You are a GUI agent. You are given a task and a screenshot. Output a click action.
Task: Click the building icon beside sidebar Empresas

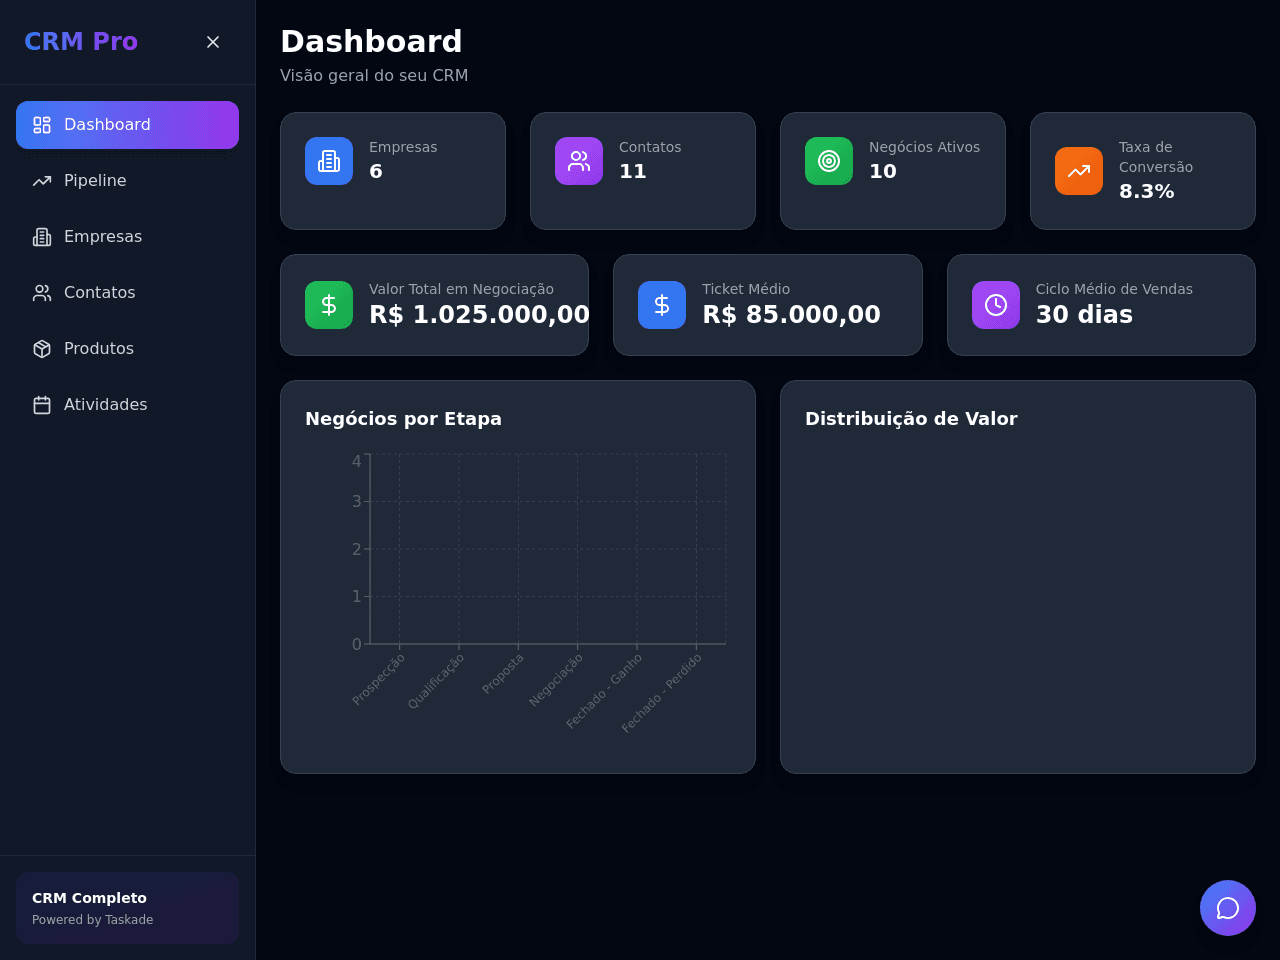[42, 237]
